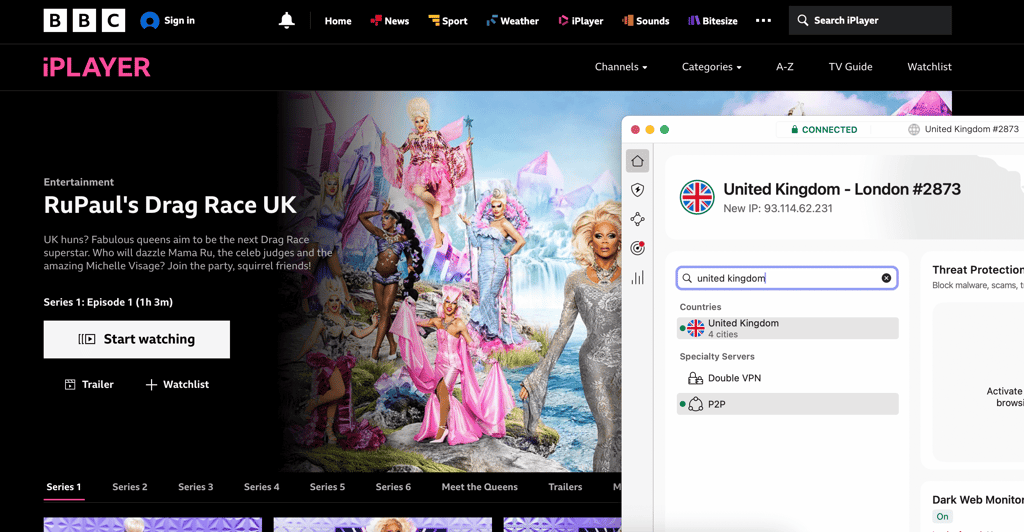Screen dimensions: 1024x532
Task: Click the Sign in account icon
Action: [x=150, y=21]
